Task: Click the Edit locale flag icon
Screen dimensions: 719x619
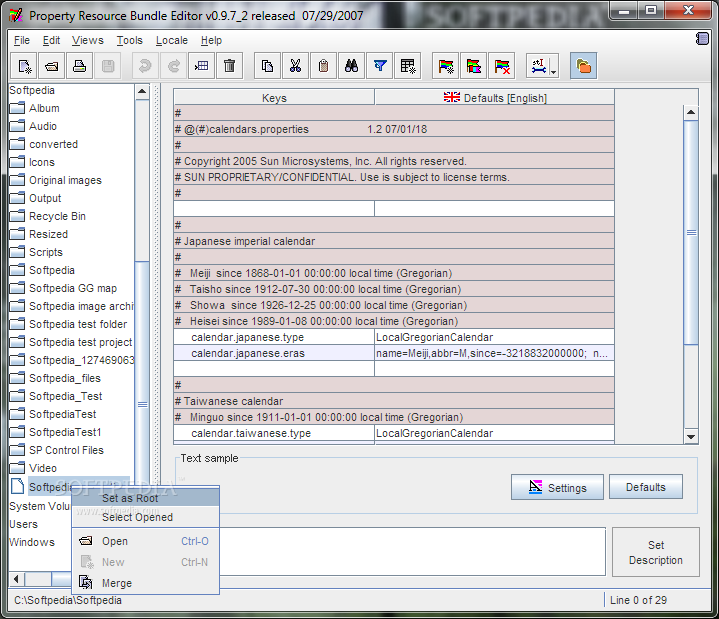Action: 474,66
